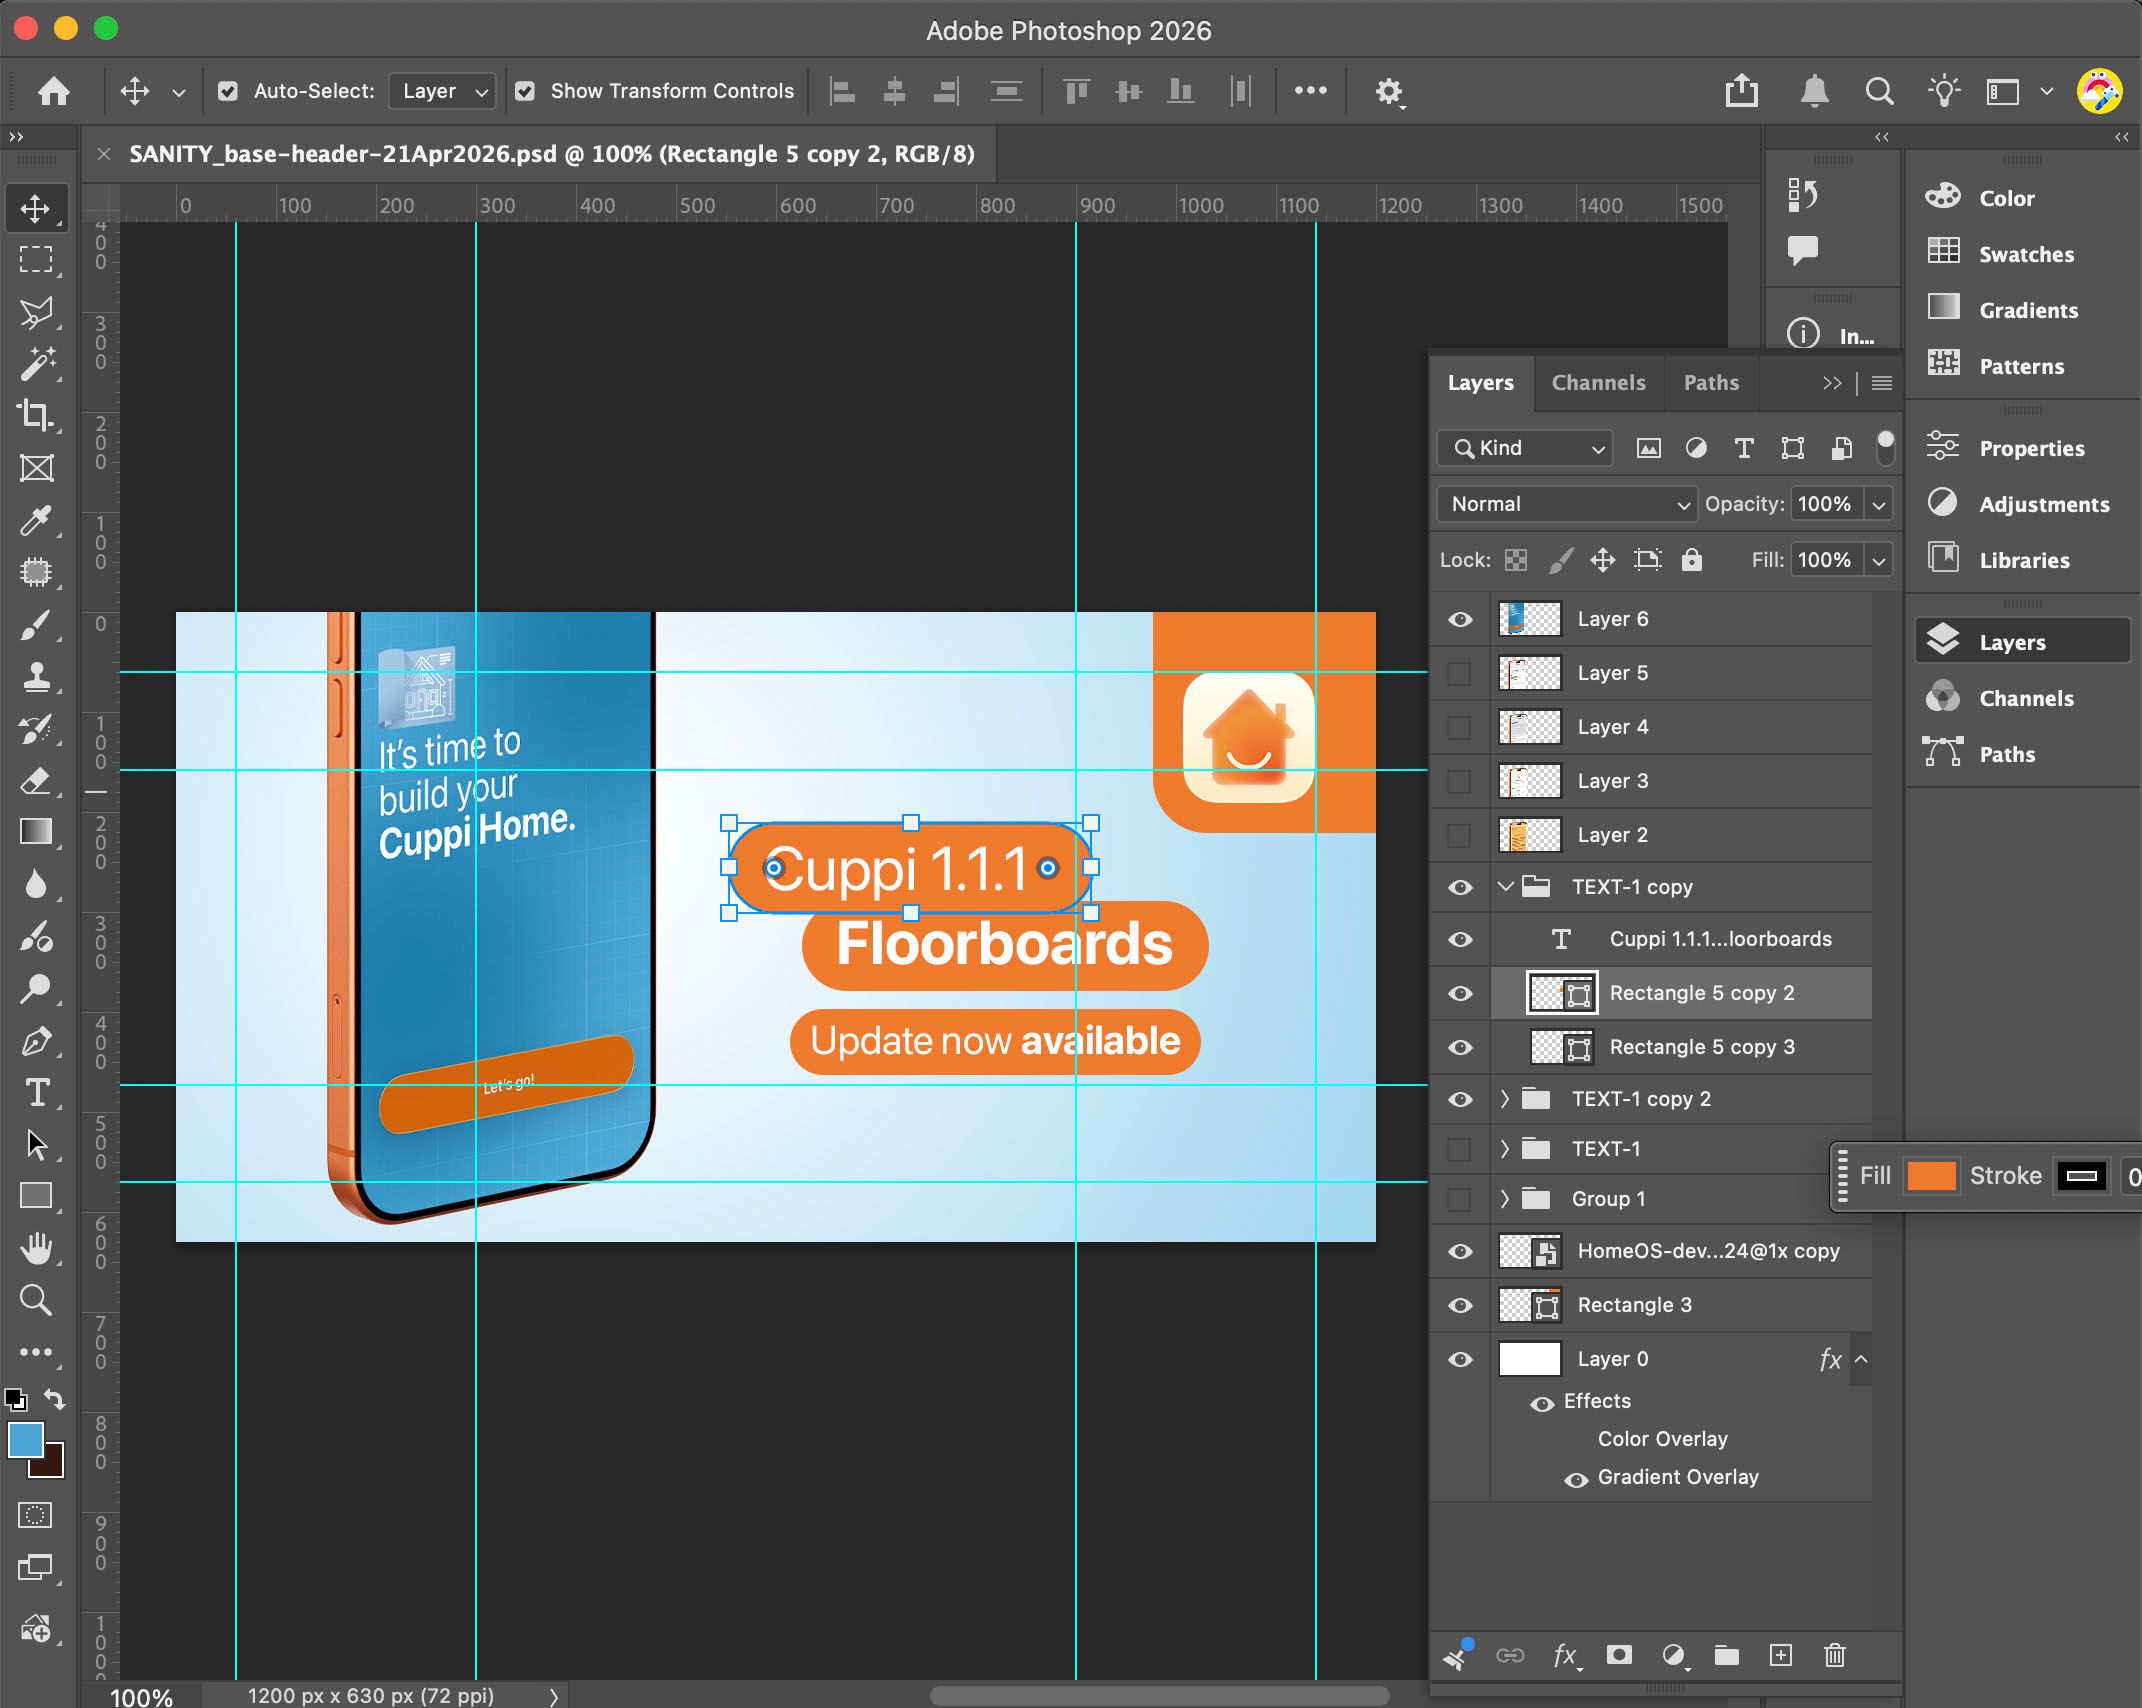
Task: Open the Search magnifier in top bar
Action: [1879, 91]
